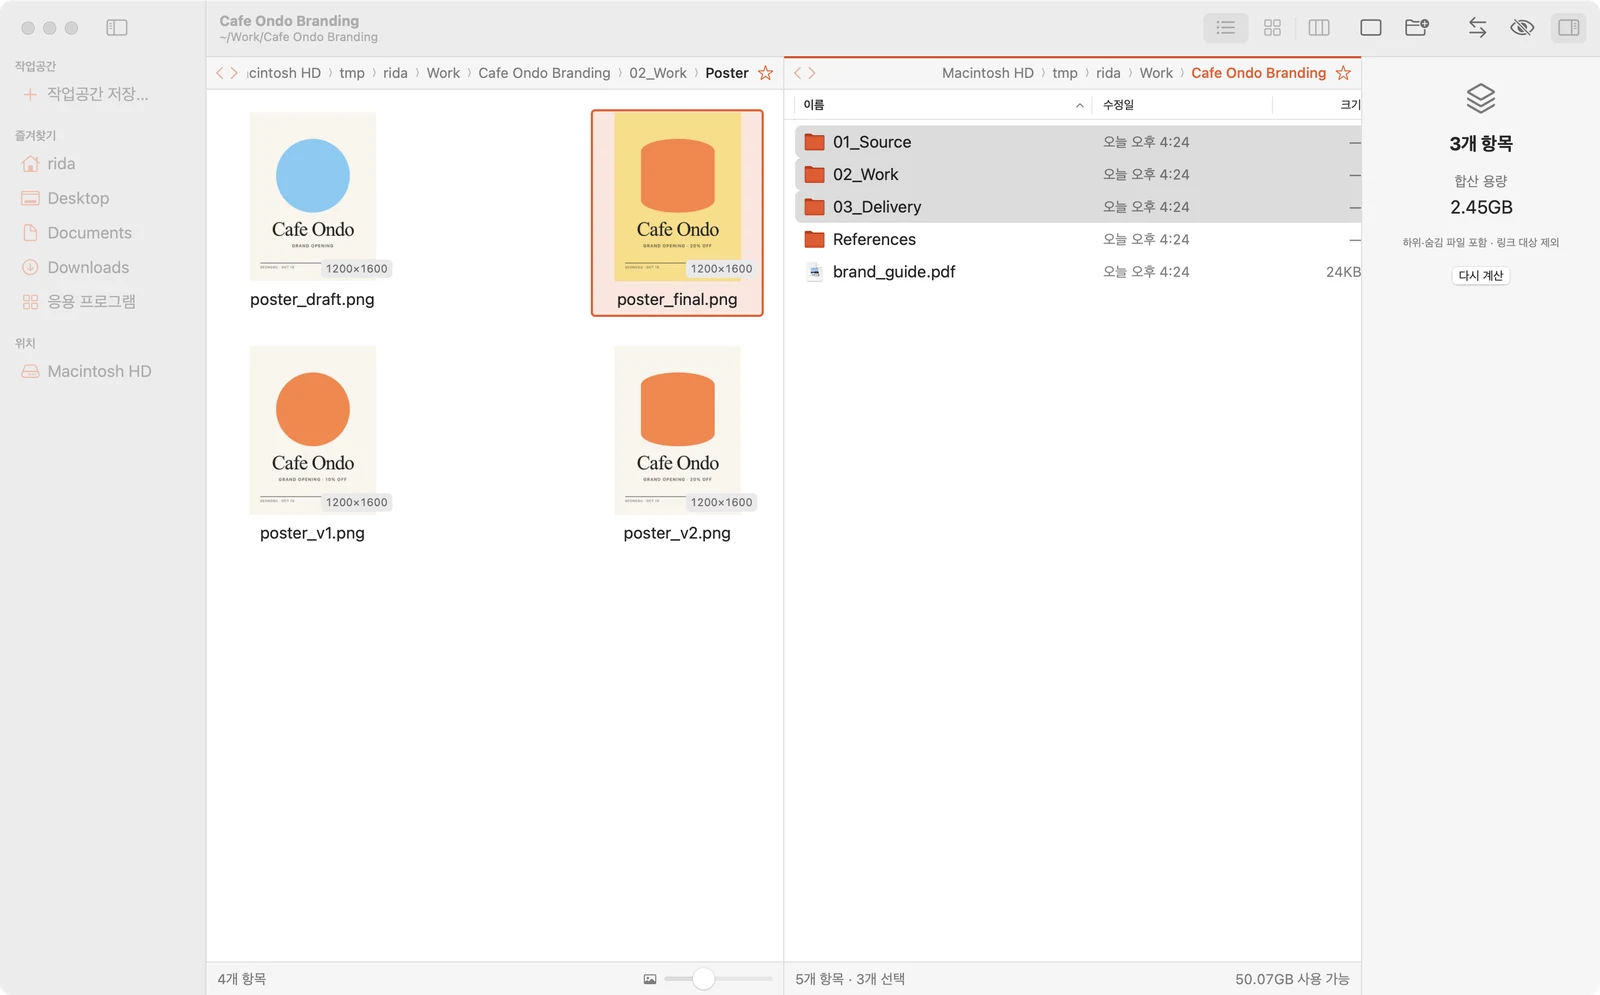The image size is (1600, 995).
Task: Toggle the sidebar visibility button
Action: 117,28
